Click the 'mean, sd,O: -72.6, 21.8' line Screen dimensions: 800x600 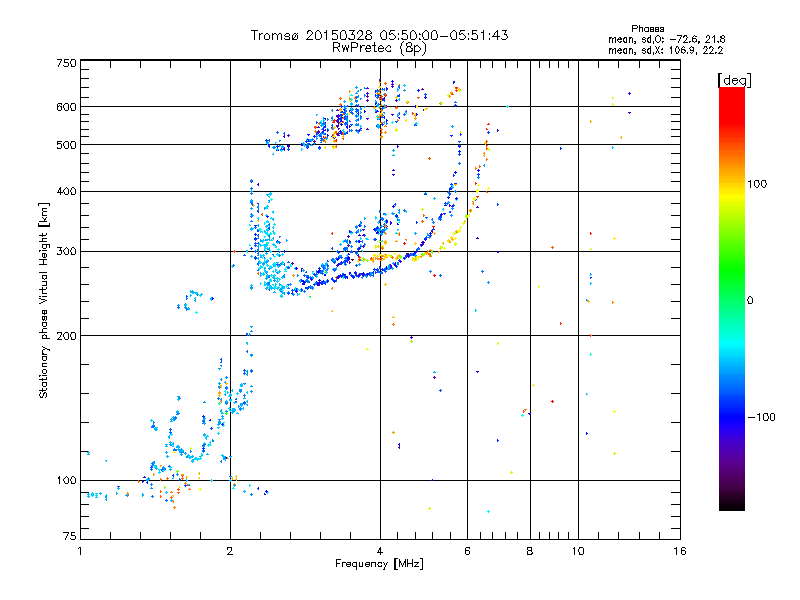click(x=666, y=39)
